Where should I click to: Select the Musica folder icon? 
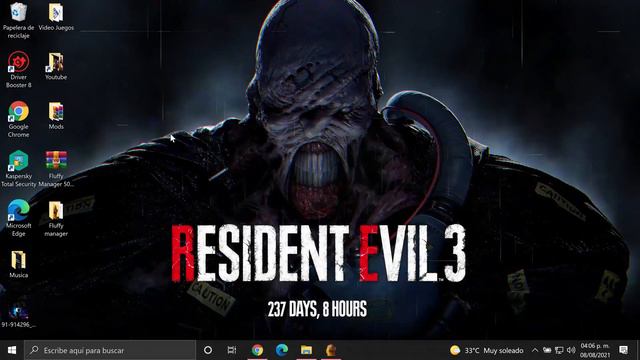pyautogui.click(x=18, y=264)
